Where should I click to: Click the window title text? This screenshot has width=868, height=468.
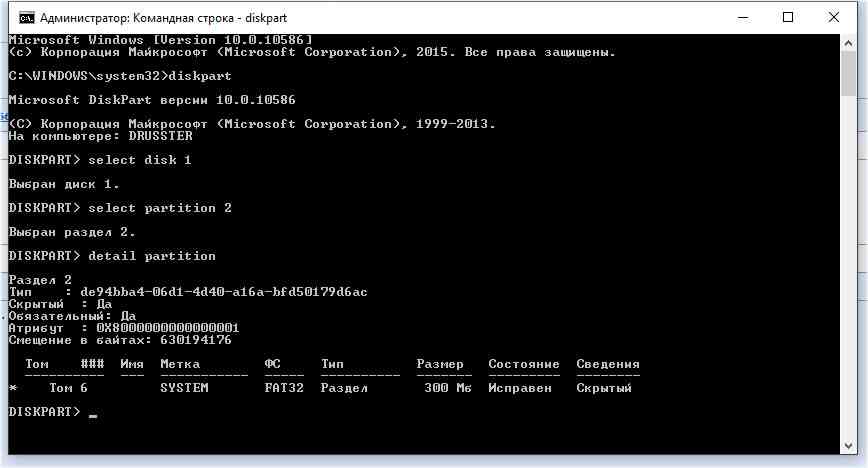pyautogui.click(x=163, y=18)
